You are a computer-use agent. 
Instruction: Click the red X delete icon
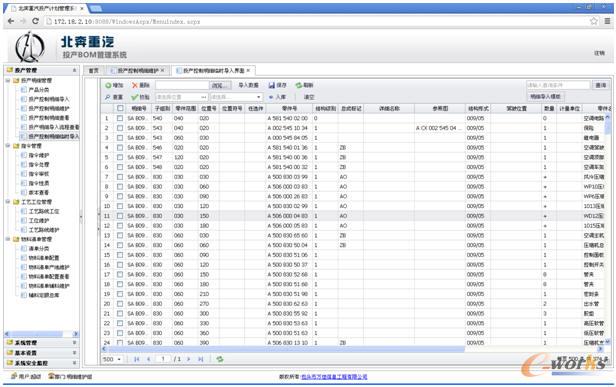click(135, 85)
